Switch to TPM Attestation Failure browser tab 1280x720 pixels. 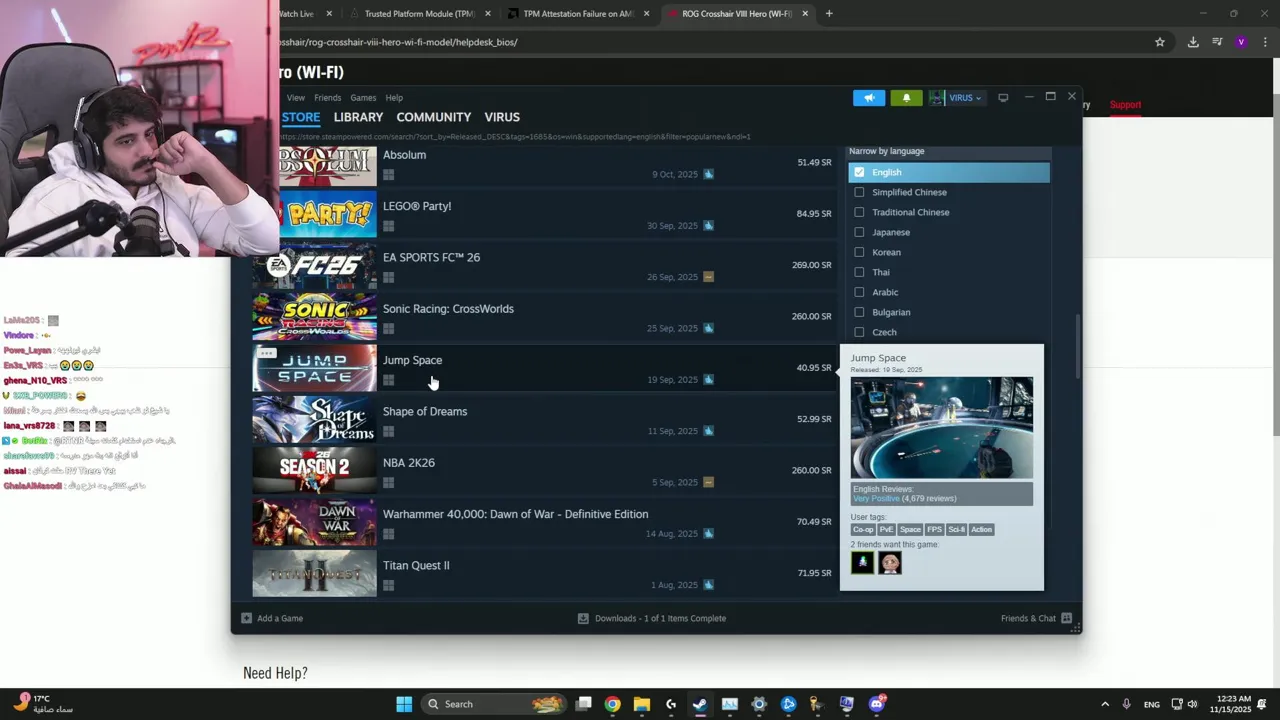(x=578, y=14)
